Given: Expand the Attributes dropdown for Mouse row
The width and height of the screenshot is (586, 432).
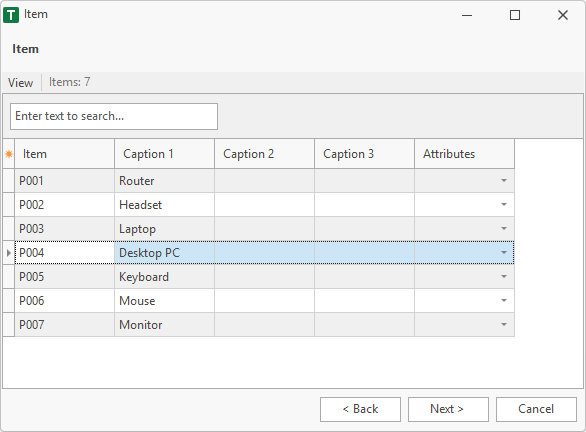Looking at the screenshot, I should point(504,301).
